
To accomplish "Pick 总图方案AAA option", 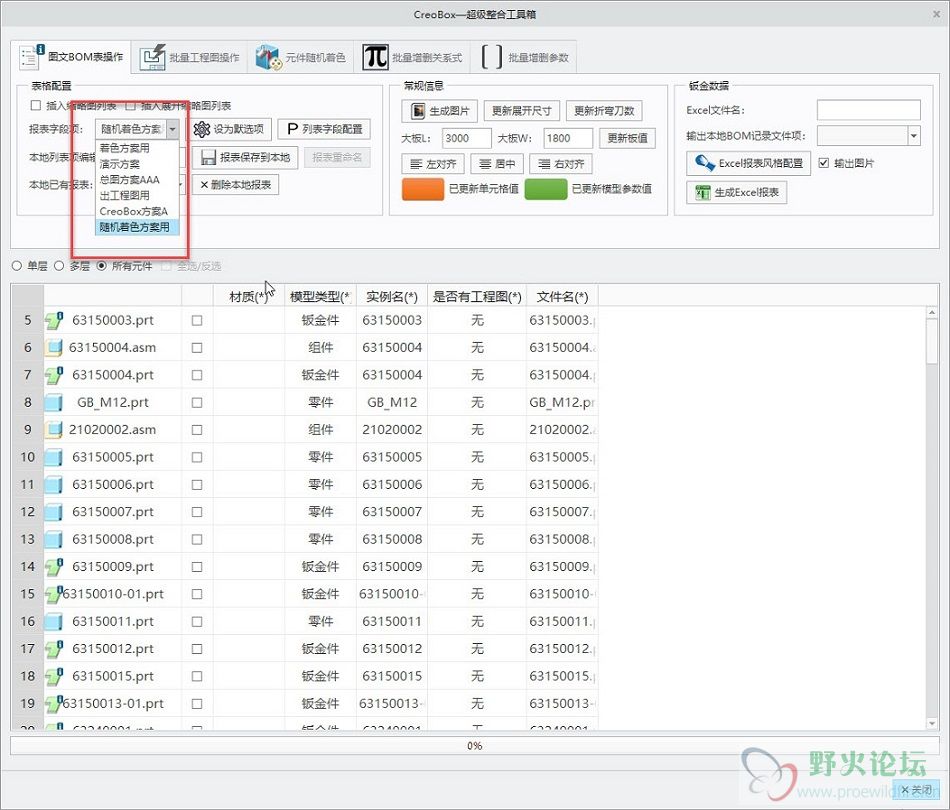I will click(x=138, y=179).
